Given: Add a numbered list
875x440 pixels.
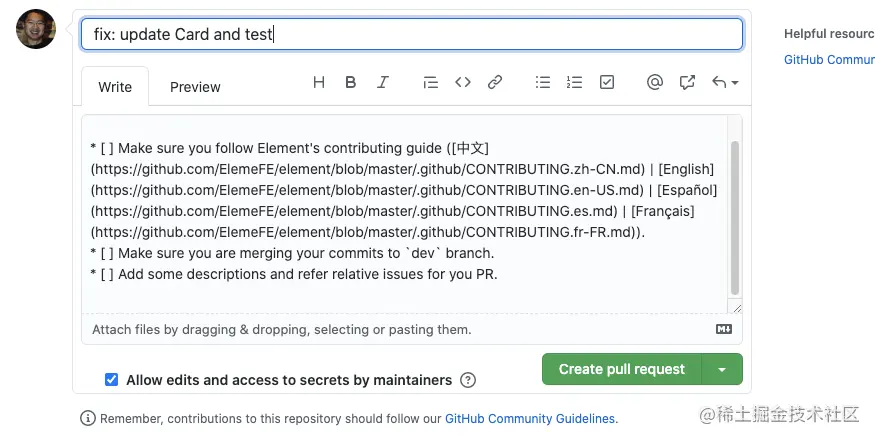Looking at the screenshot, I should [x=574, y=83].
